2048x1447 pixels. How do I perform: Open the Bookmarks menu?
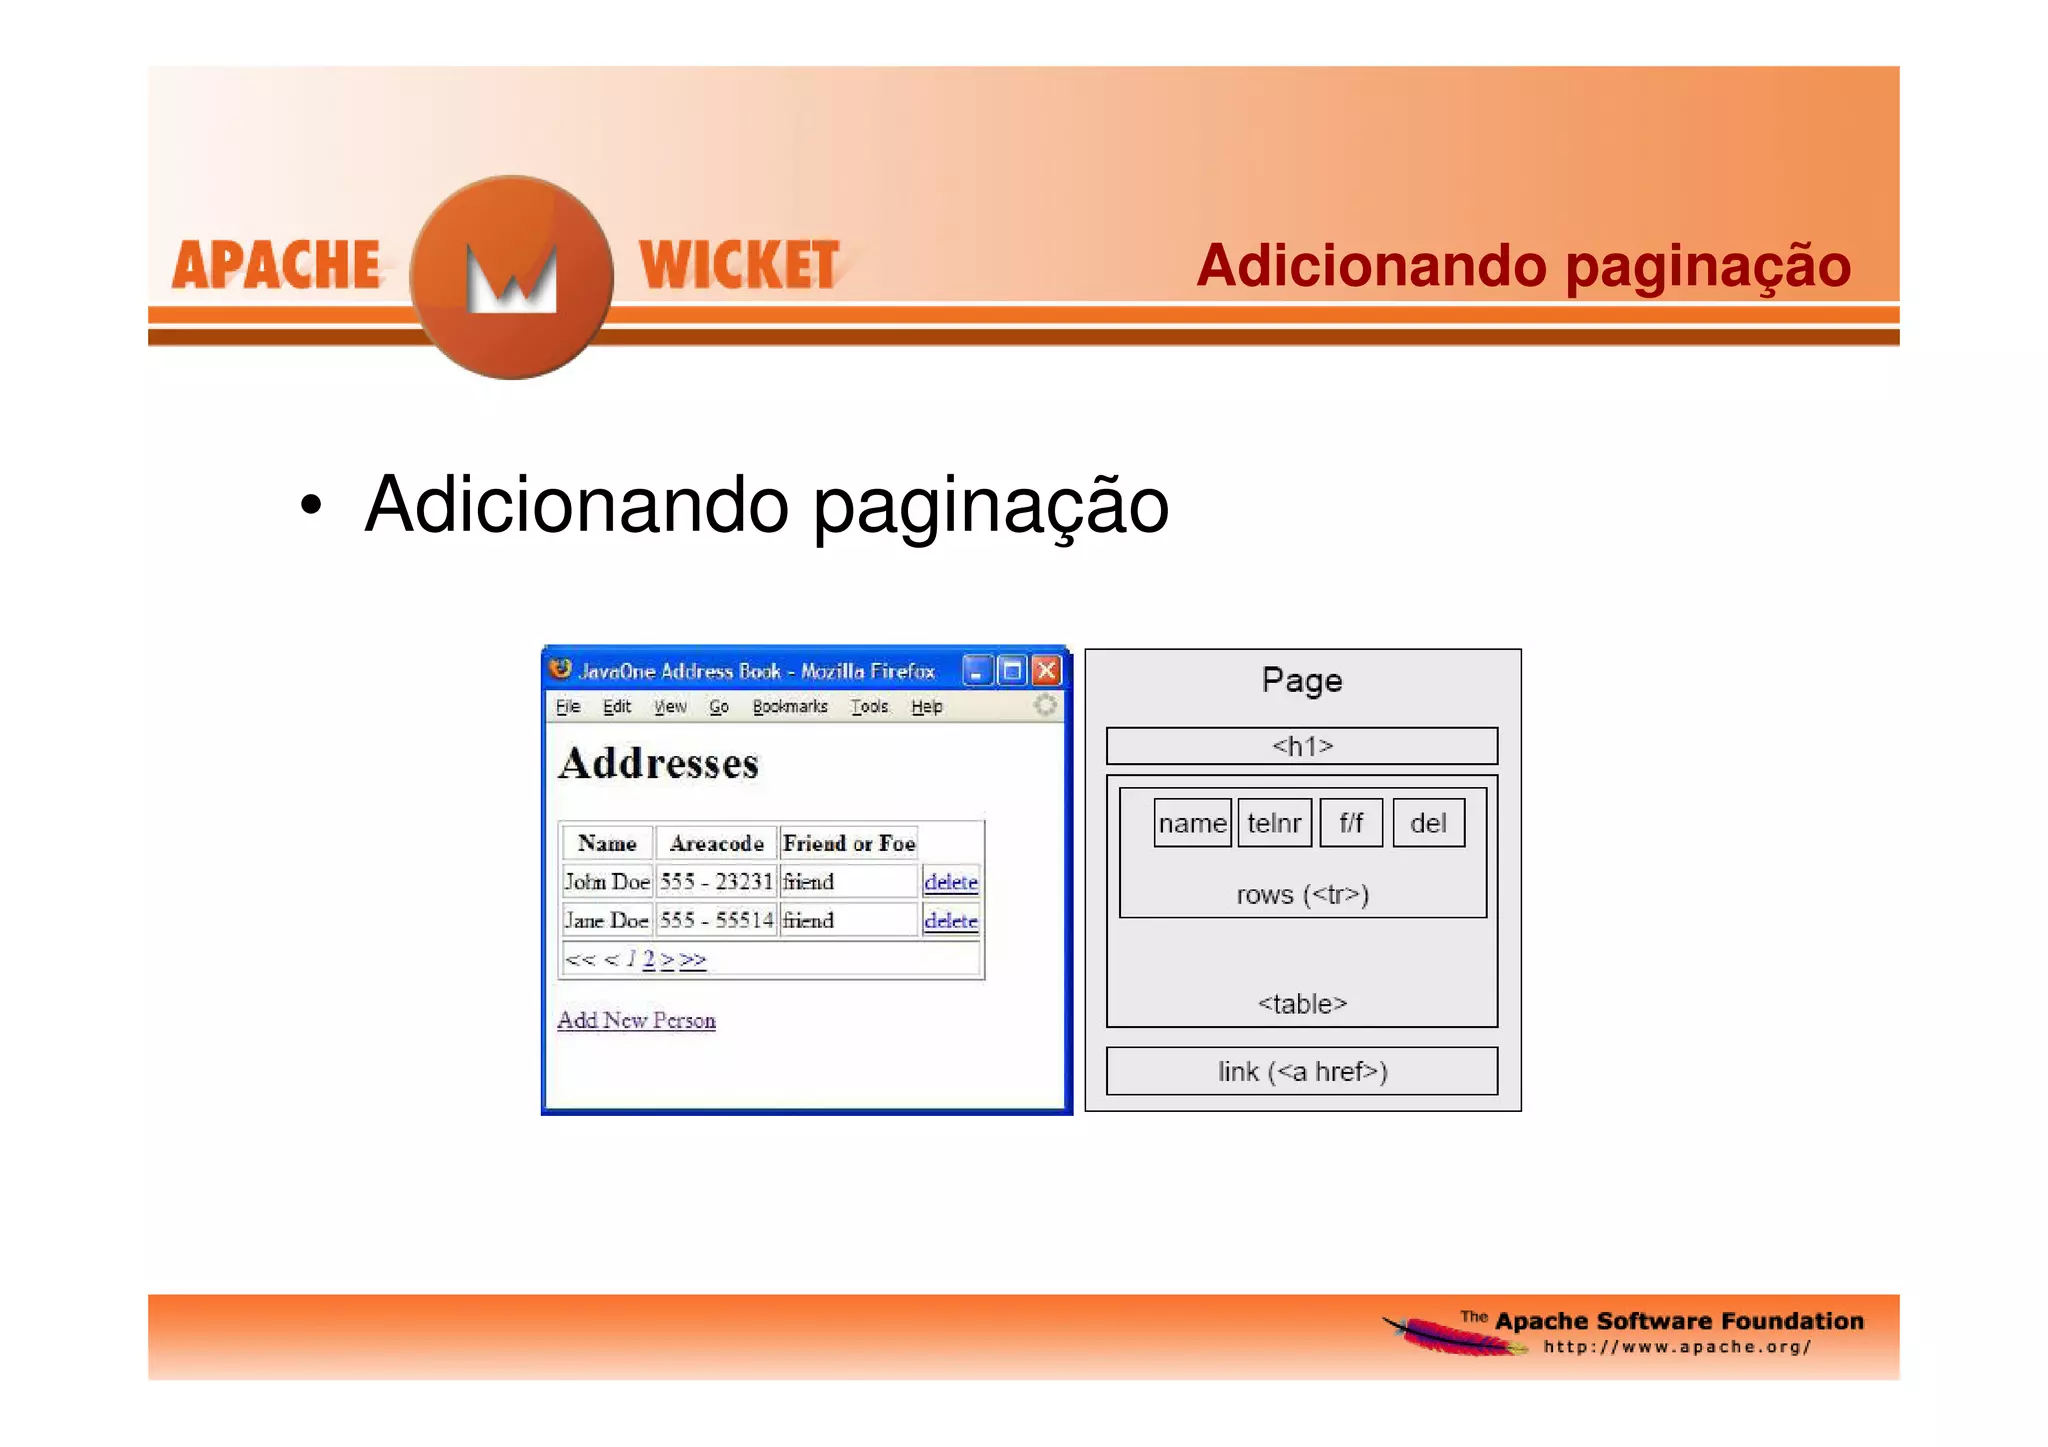pos(790,706)
